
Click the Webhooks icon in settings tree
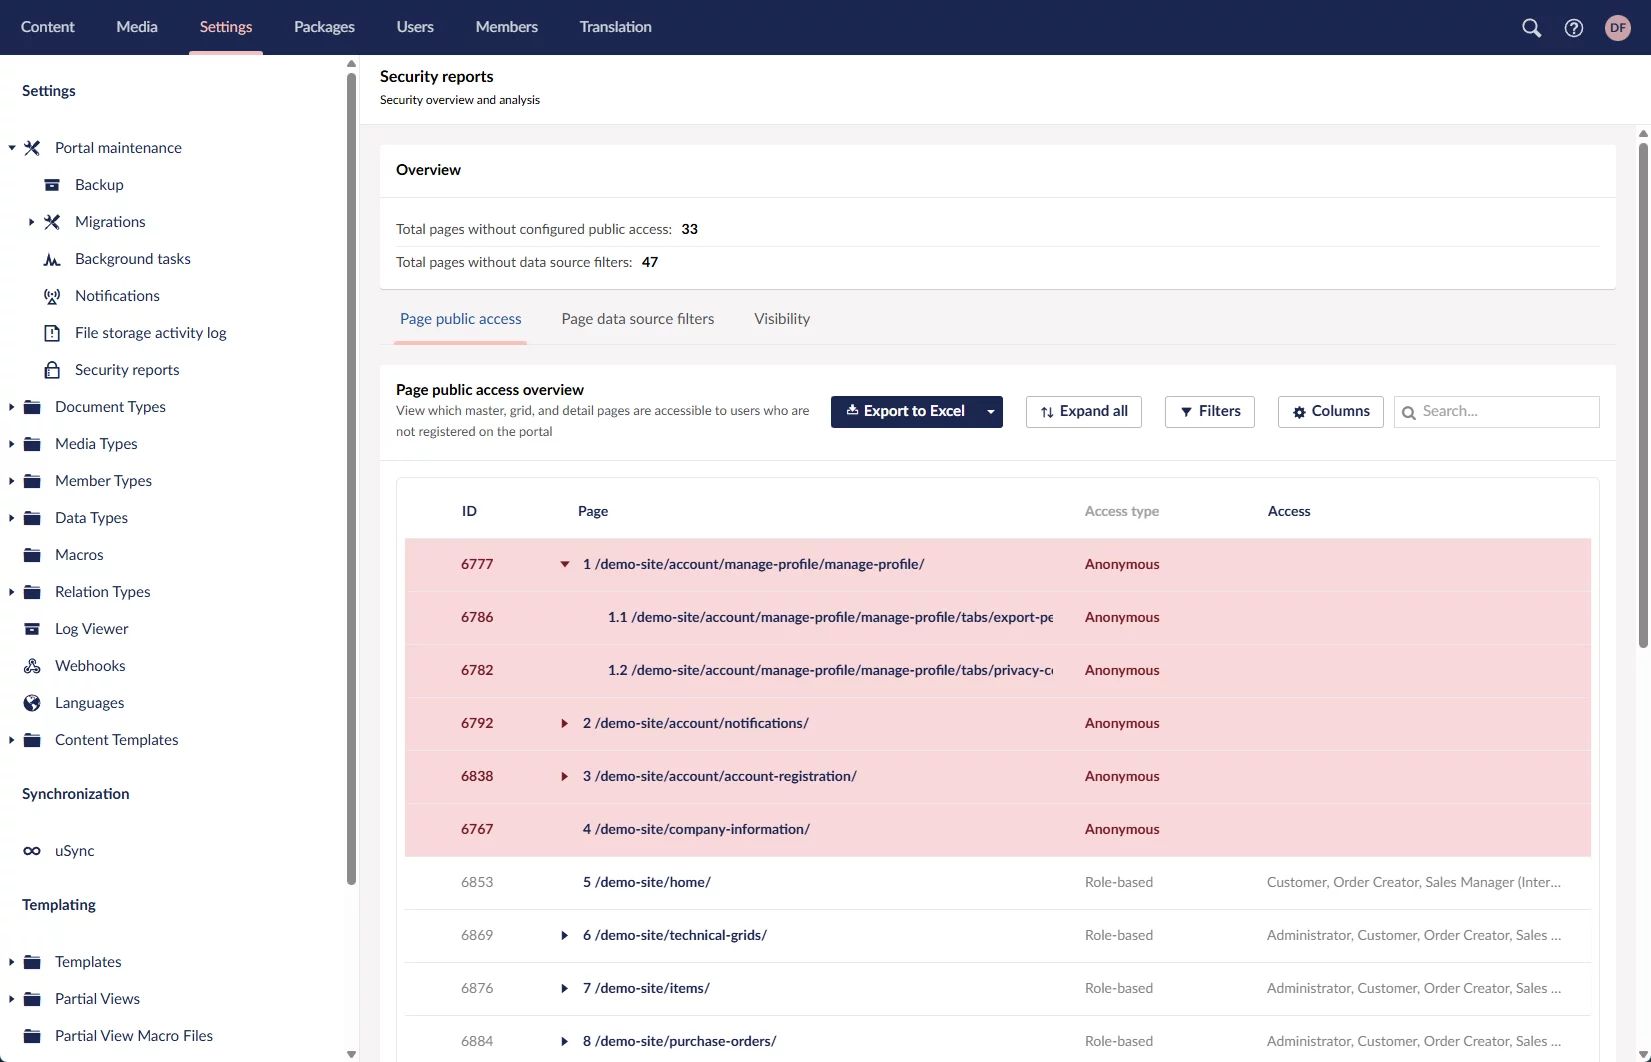pyautogui.click(x=32, y=666)
